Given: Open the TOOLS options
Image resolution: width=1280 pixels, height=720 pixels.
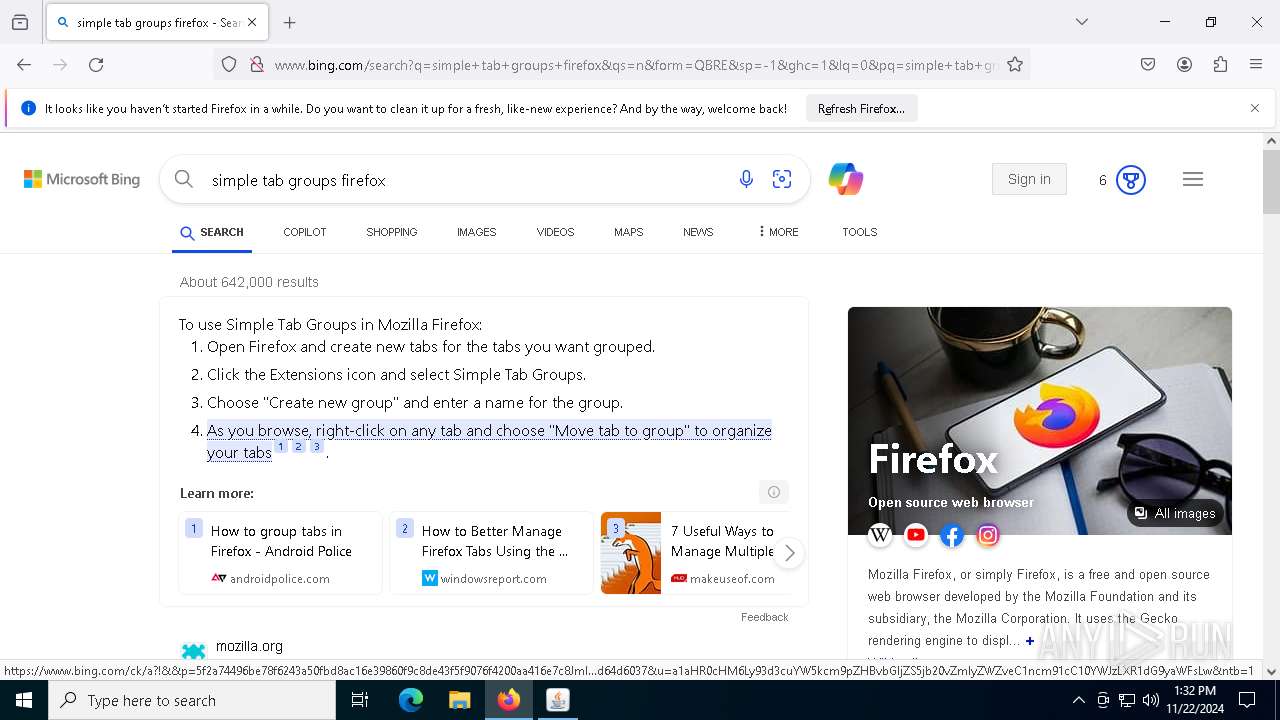Looking at the screenshot, I should (859, 232).
